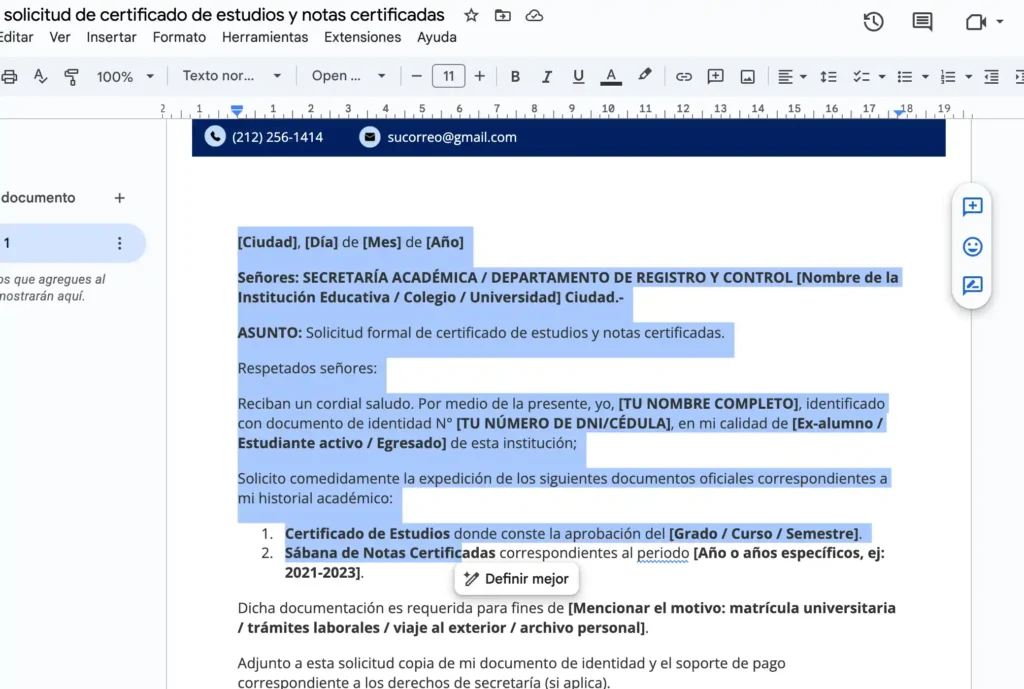
Task: Open the Extensiones menu
Action: coord(362,37)
